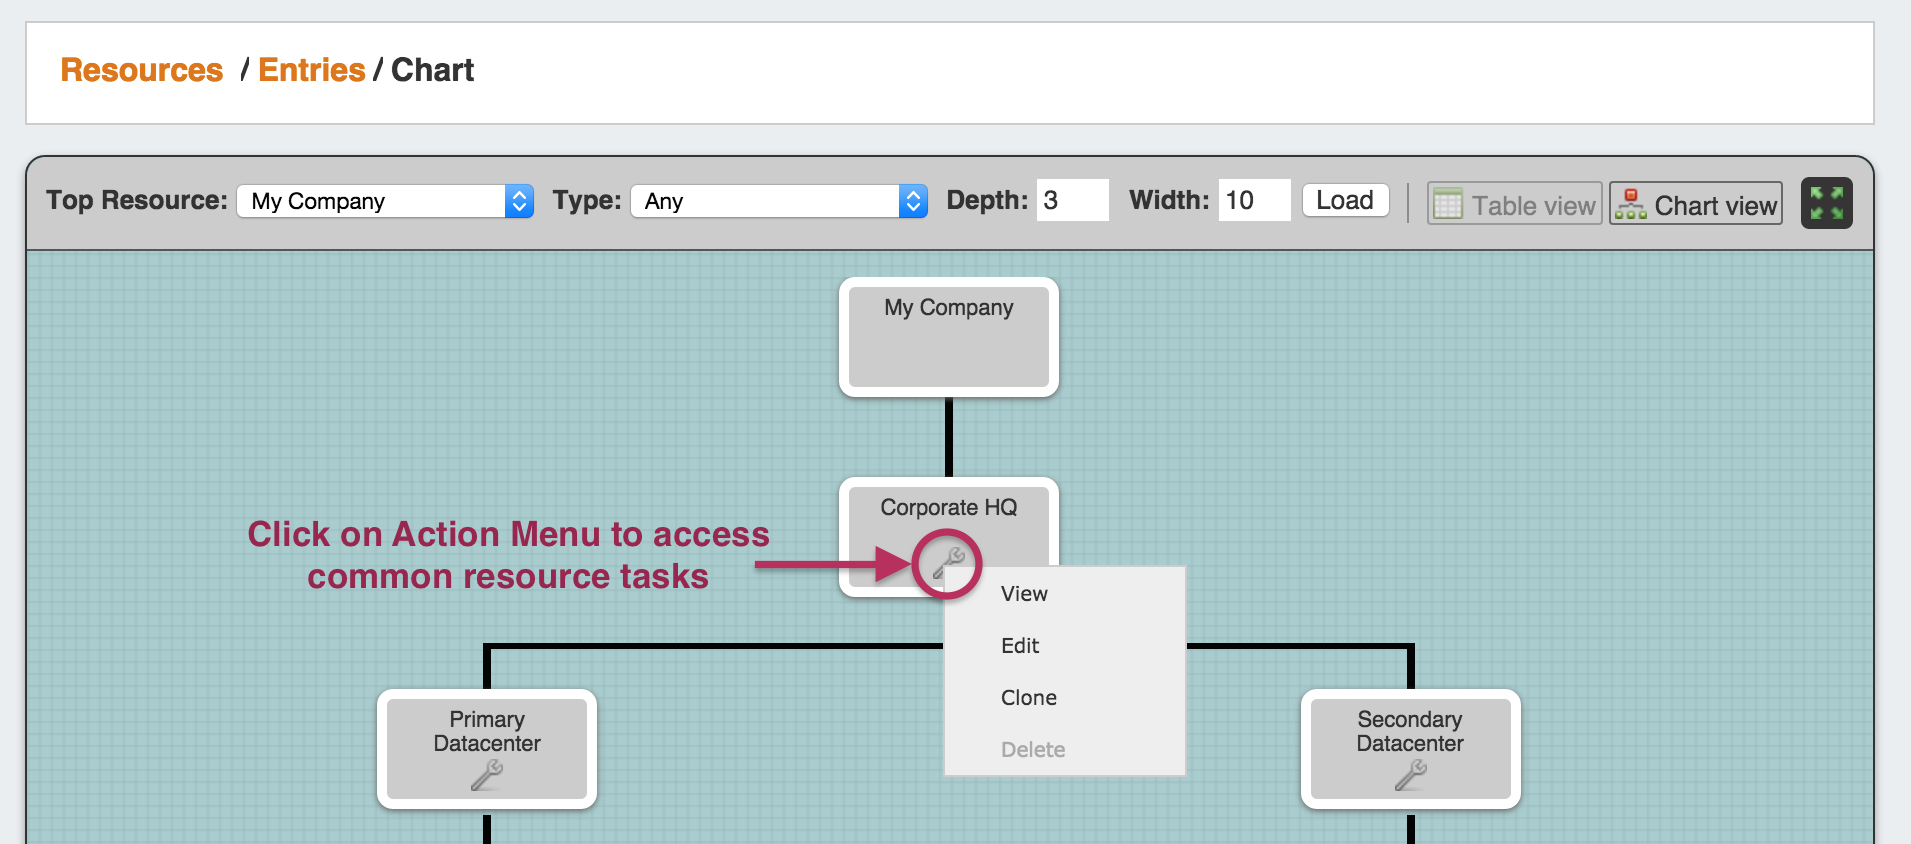Switch to Table view
Image resolution: width=1911 pixels, height=844 pixels.
(1514, 204)
